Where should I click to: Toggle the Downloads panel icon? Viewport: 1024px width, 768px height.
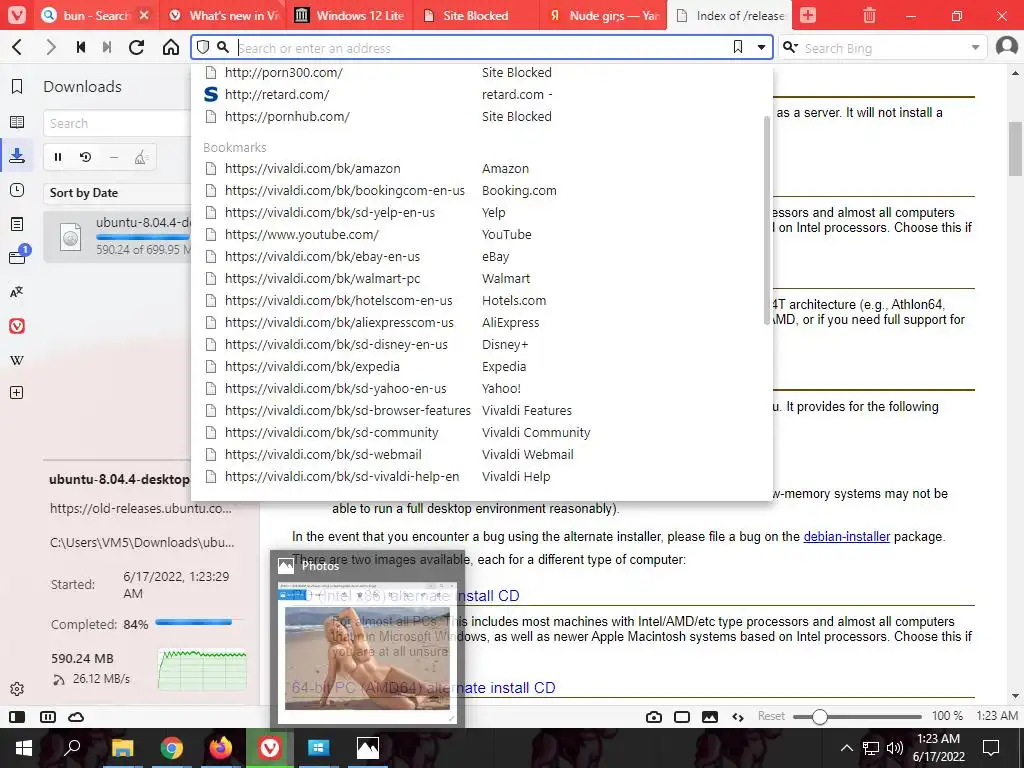(x=17, y=155)
